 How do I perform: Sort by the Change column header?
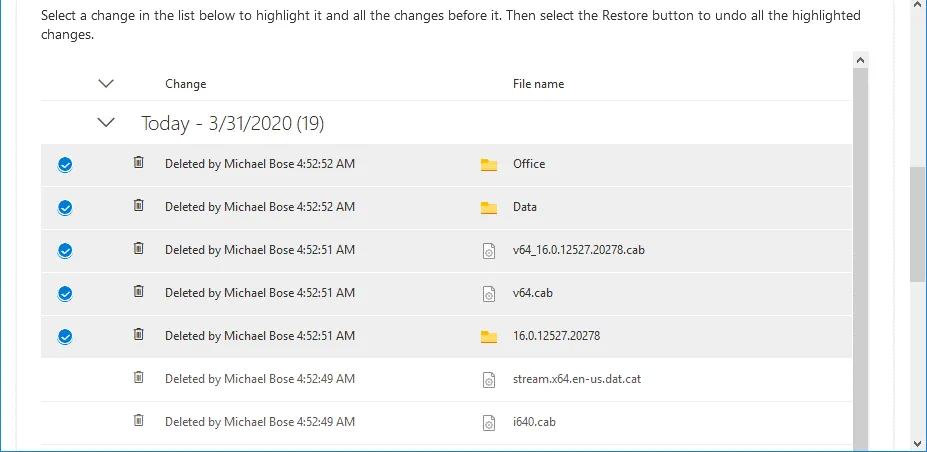tap(185, 84)
